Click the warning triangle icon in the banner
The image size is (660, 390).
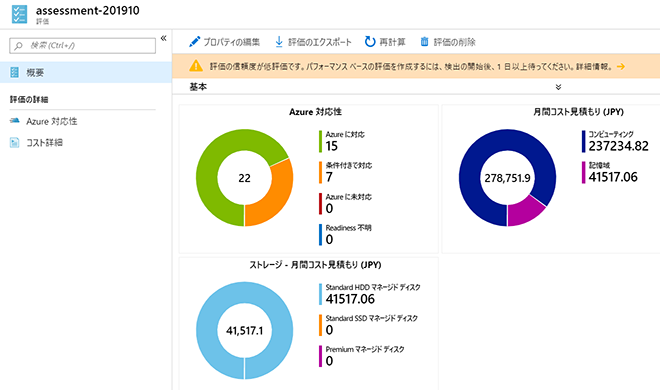(x=196, y=66)
